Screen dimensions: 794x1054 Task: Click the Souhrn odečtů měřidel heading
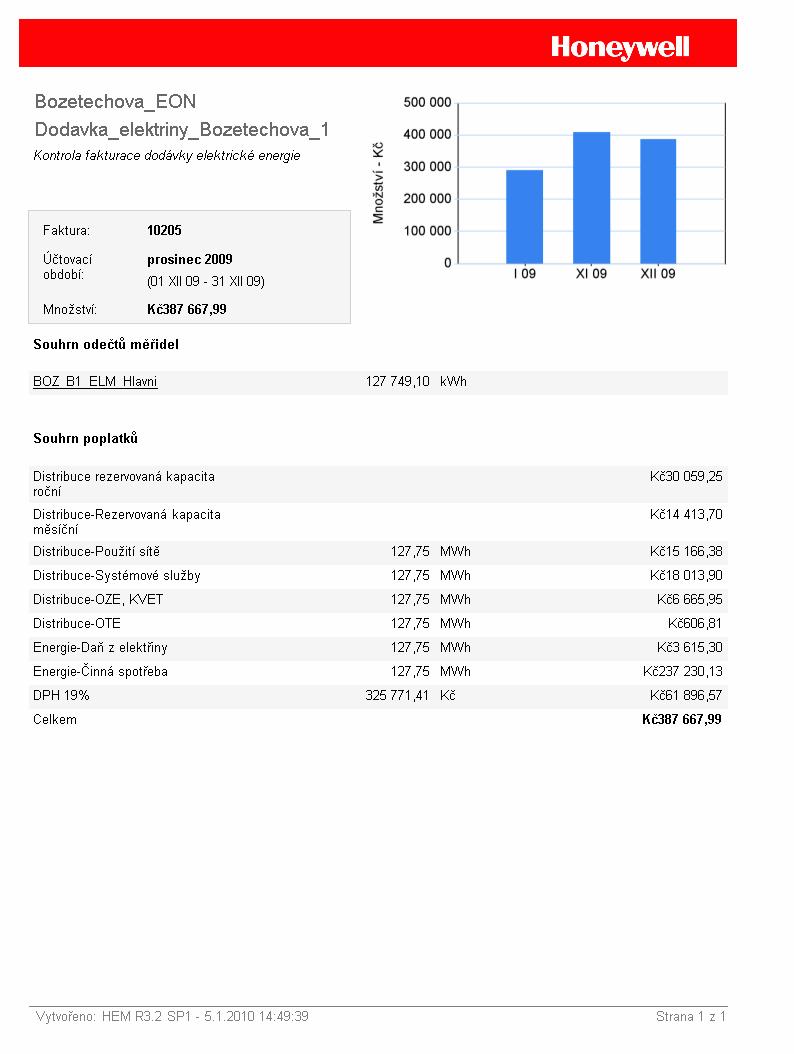(106, 344)
